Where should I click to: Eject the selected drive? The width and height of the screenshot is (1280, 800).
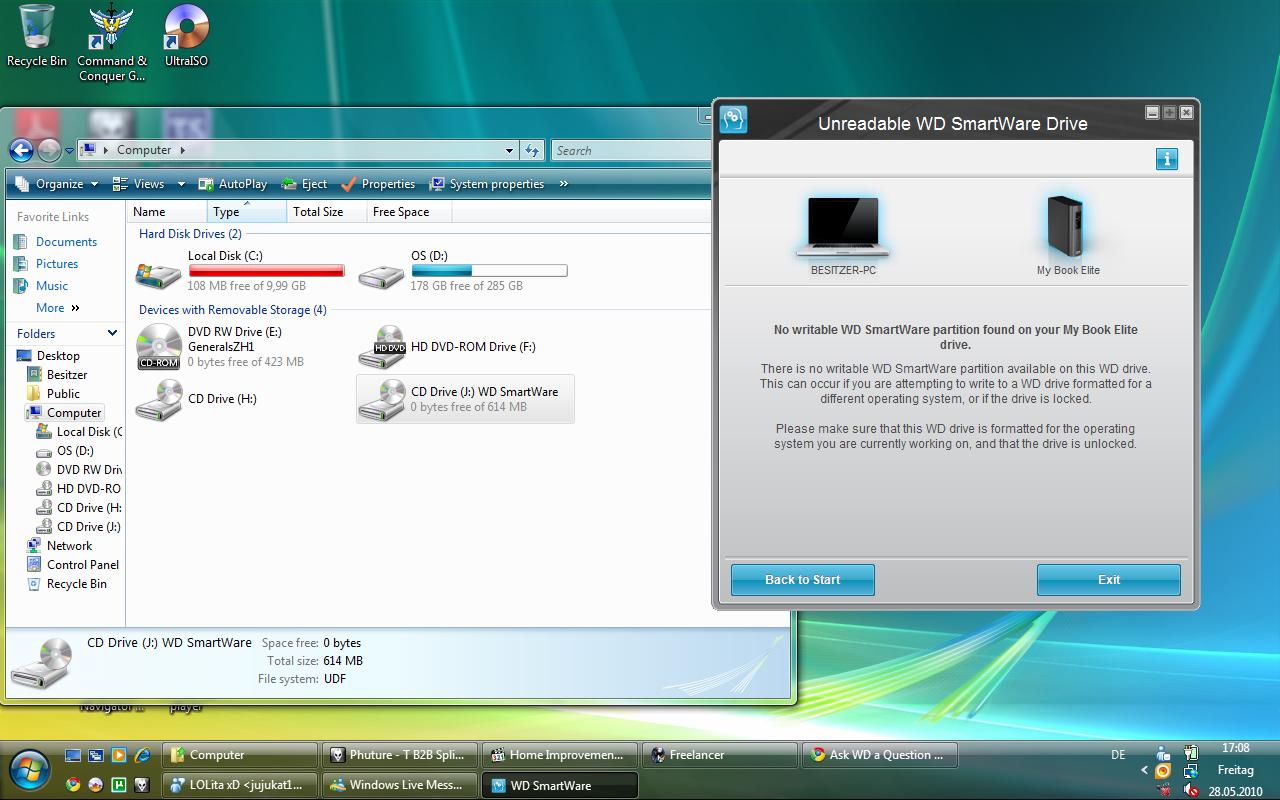pyautogui.click(x=304, y=184)
